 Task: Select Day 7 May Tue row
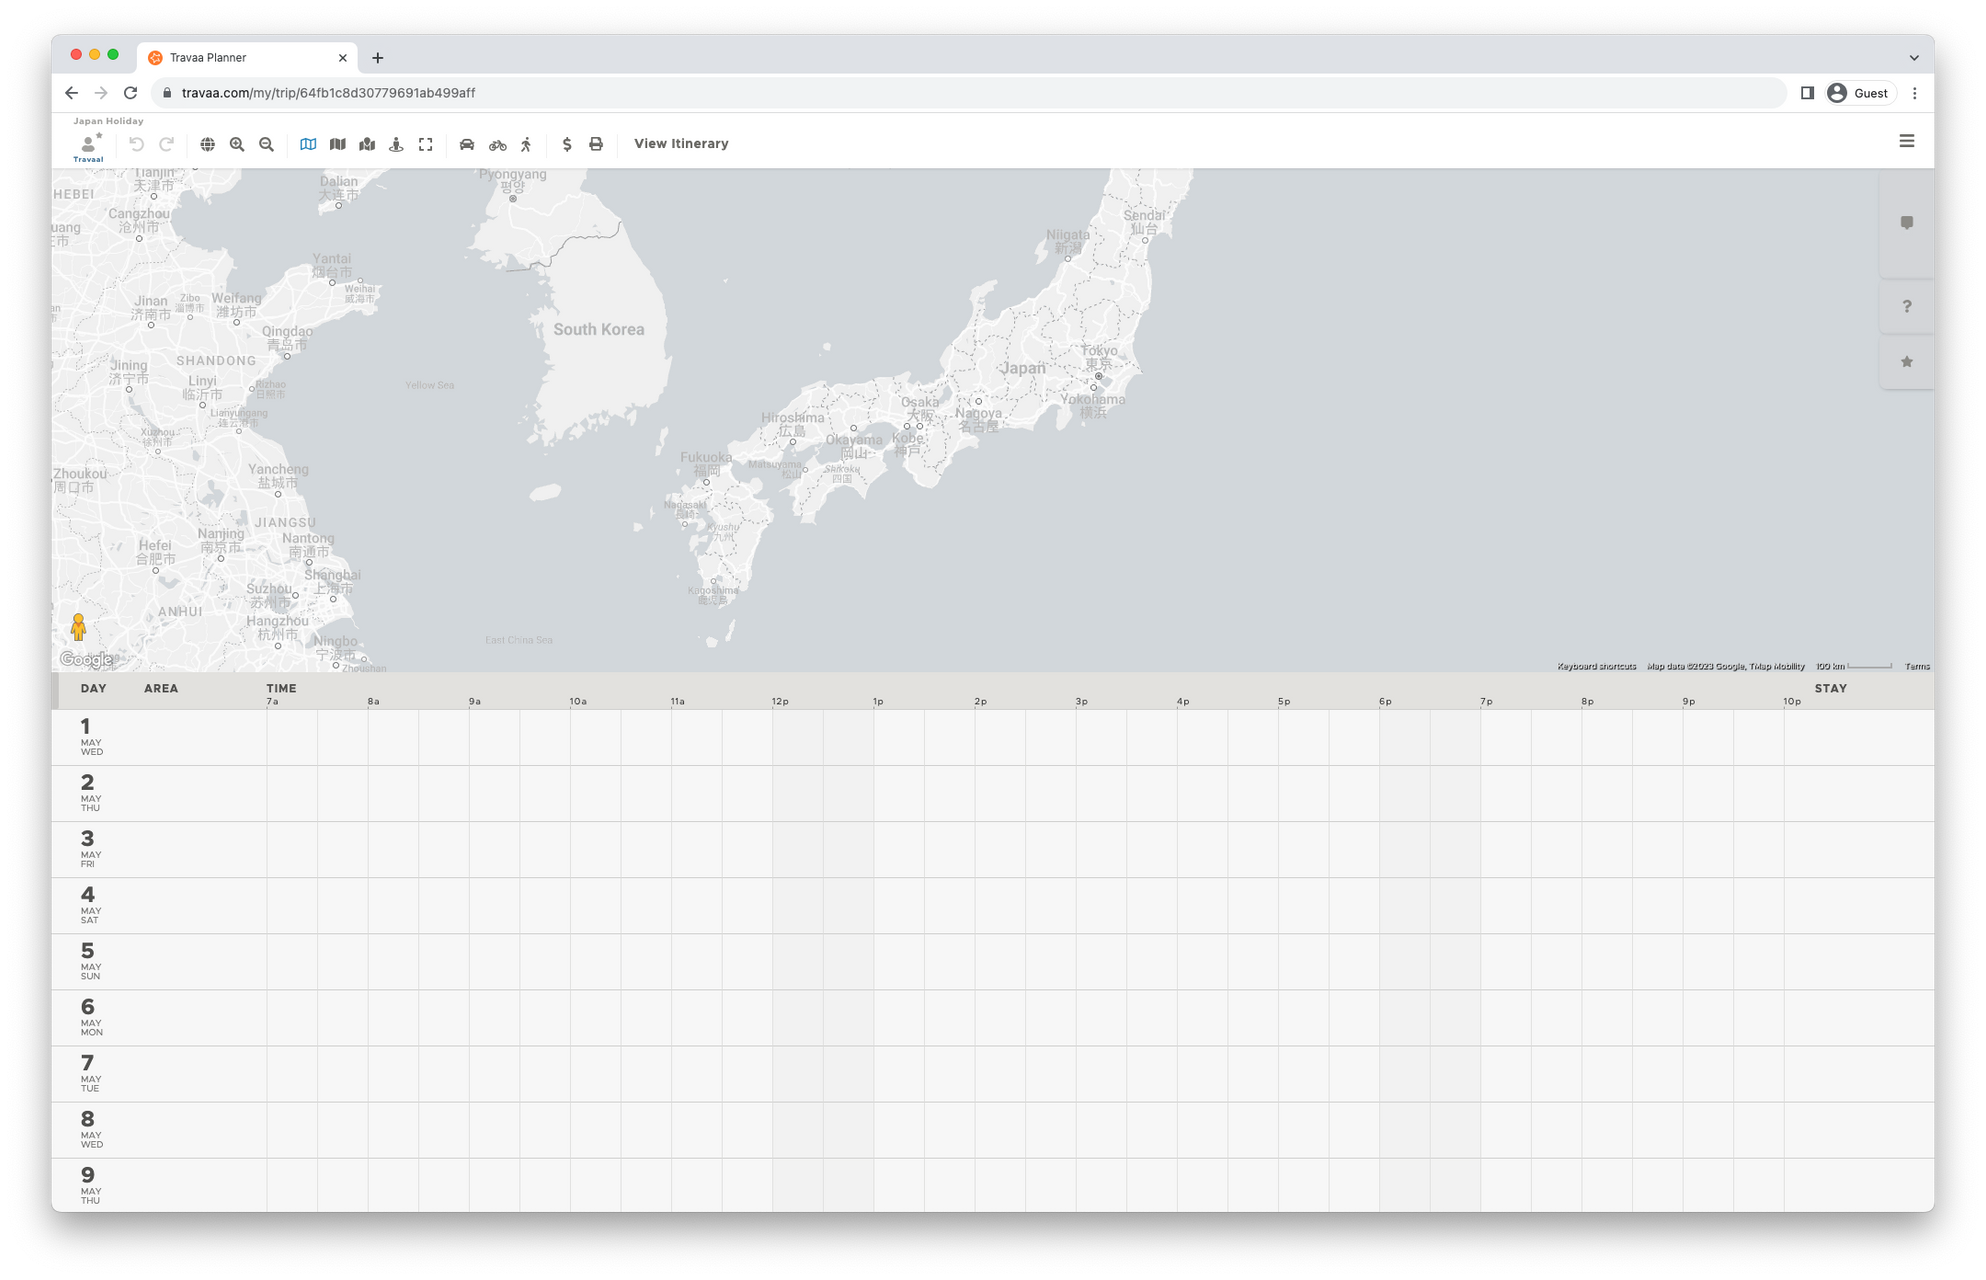point(992,1074)
